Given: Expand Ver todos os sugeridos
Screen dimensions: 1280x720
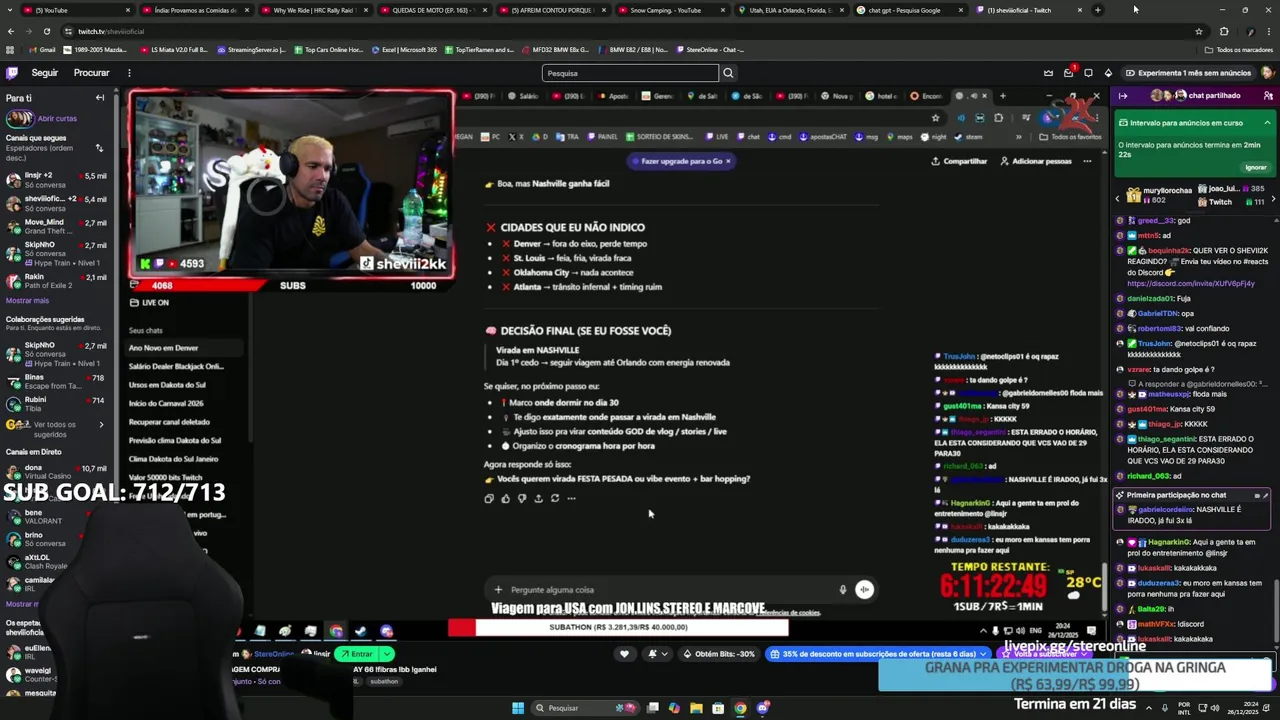Looking at the screenshot, I should (x=56, y=429).
